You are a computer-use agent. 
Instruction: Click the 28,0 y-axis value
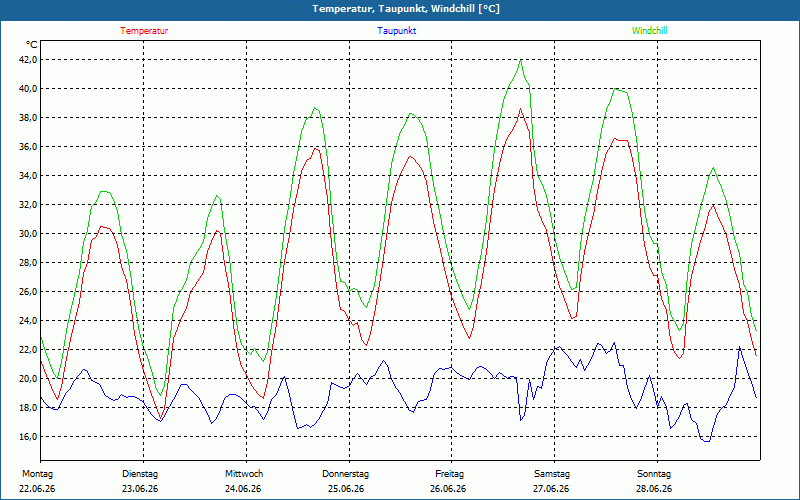pyautogui.click(x=29, y=263)
